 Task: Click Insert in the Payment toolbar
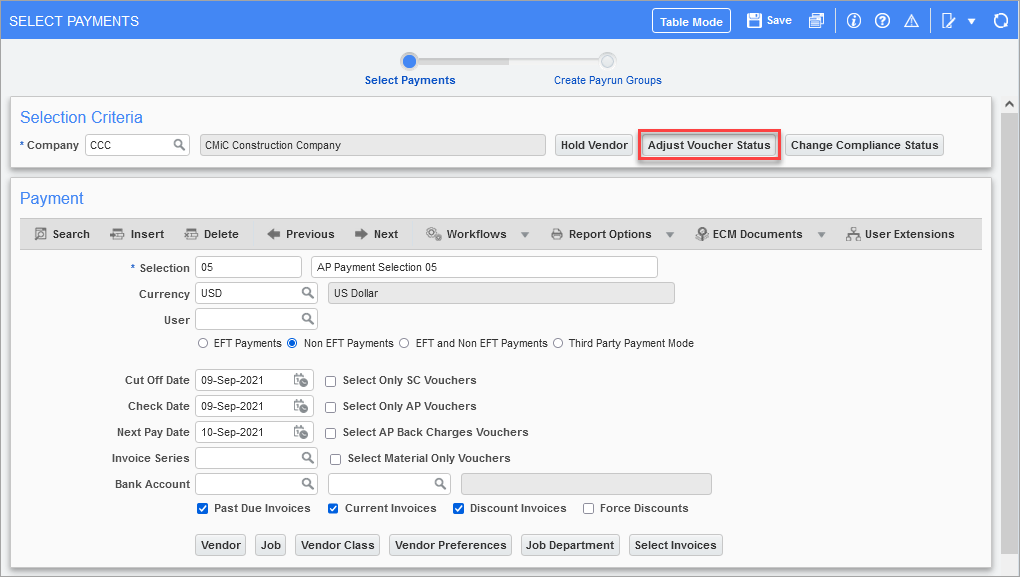(x=137, y=234)
